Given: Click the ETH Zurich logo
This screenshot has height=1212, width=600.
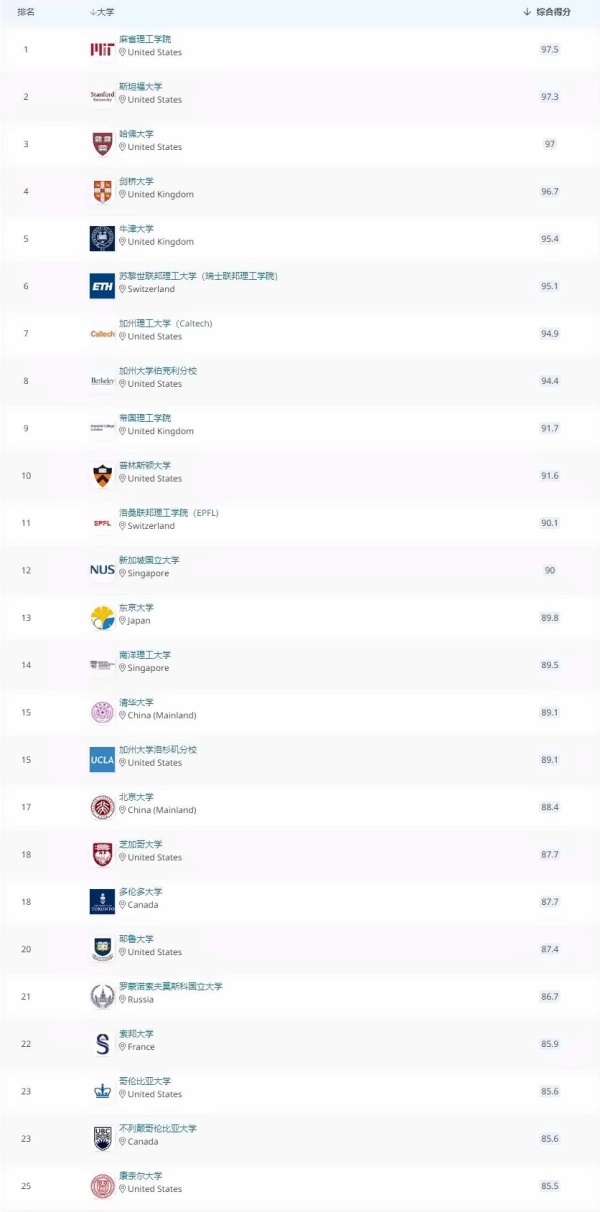Looking at the screenshot, I should click(102, 286).
